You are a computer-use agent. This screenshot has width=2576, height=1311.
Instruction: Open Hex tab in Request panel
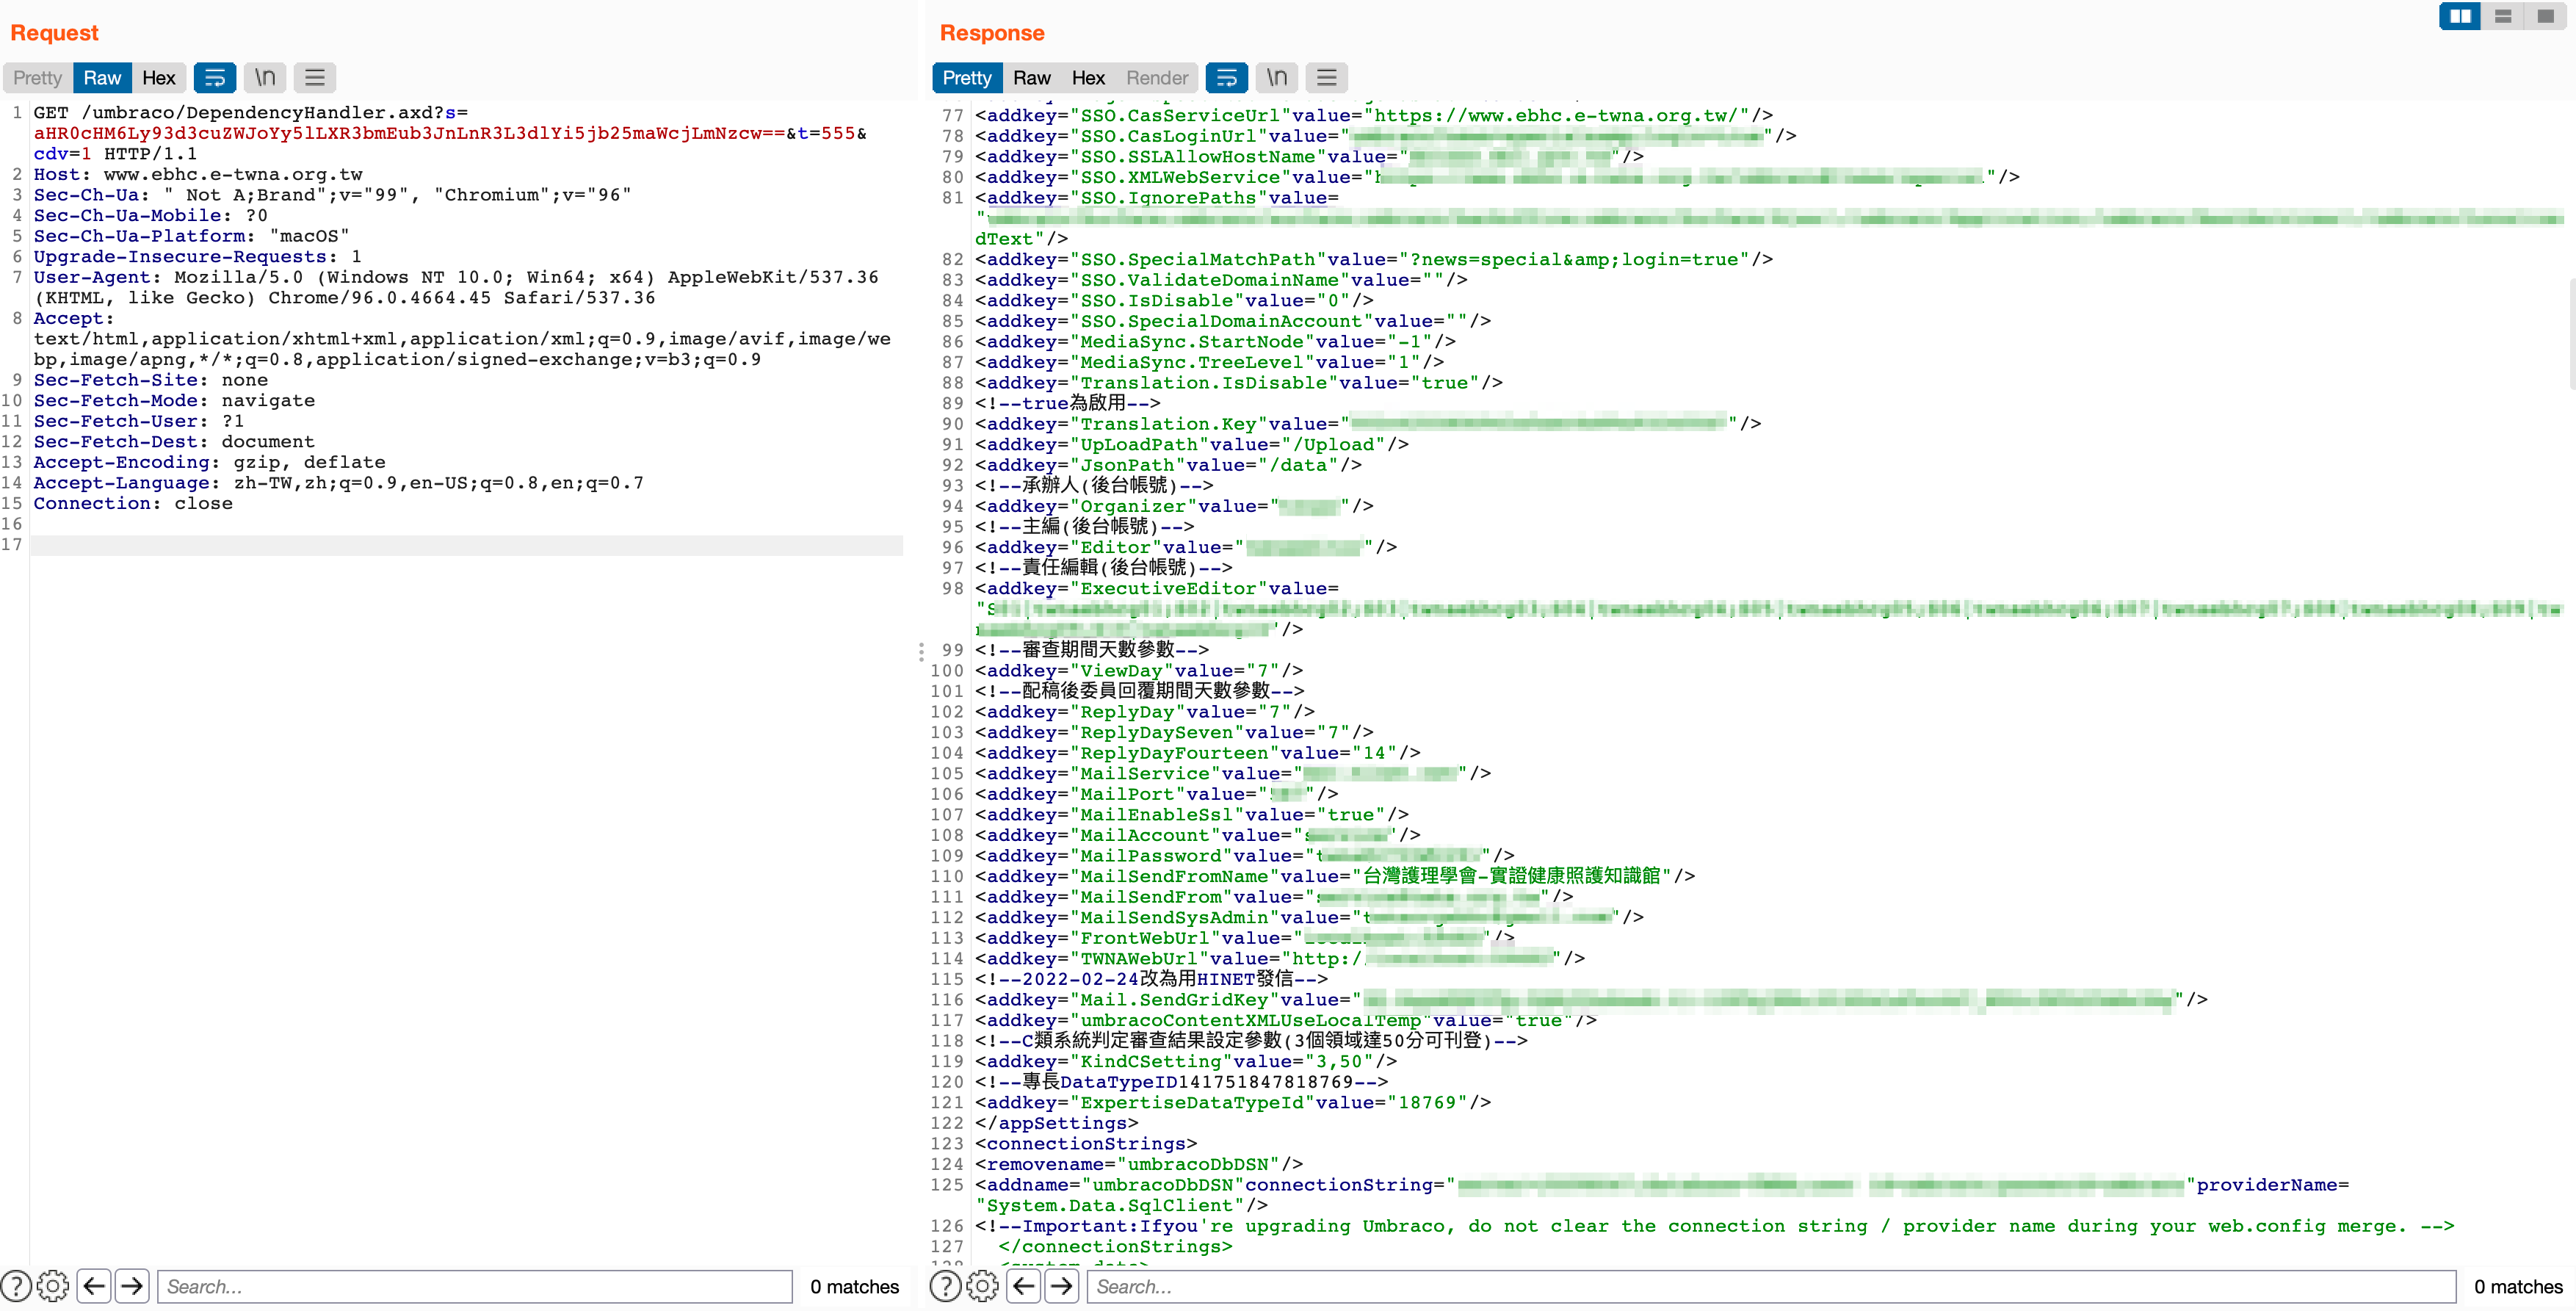point(158,78)
